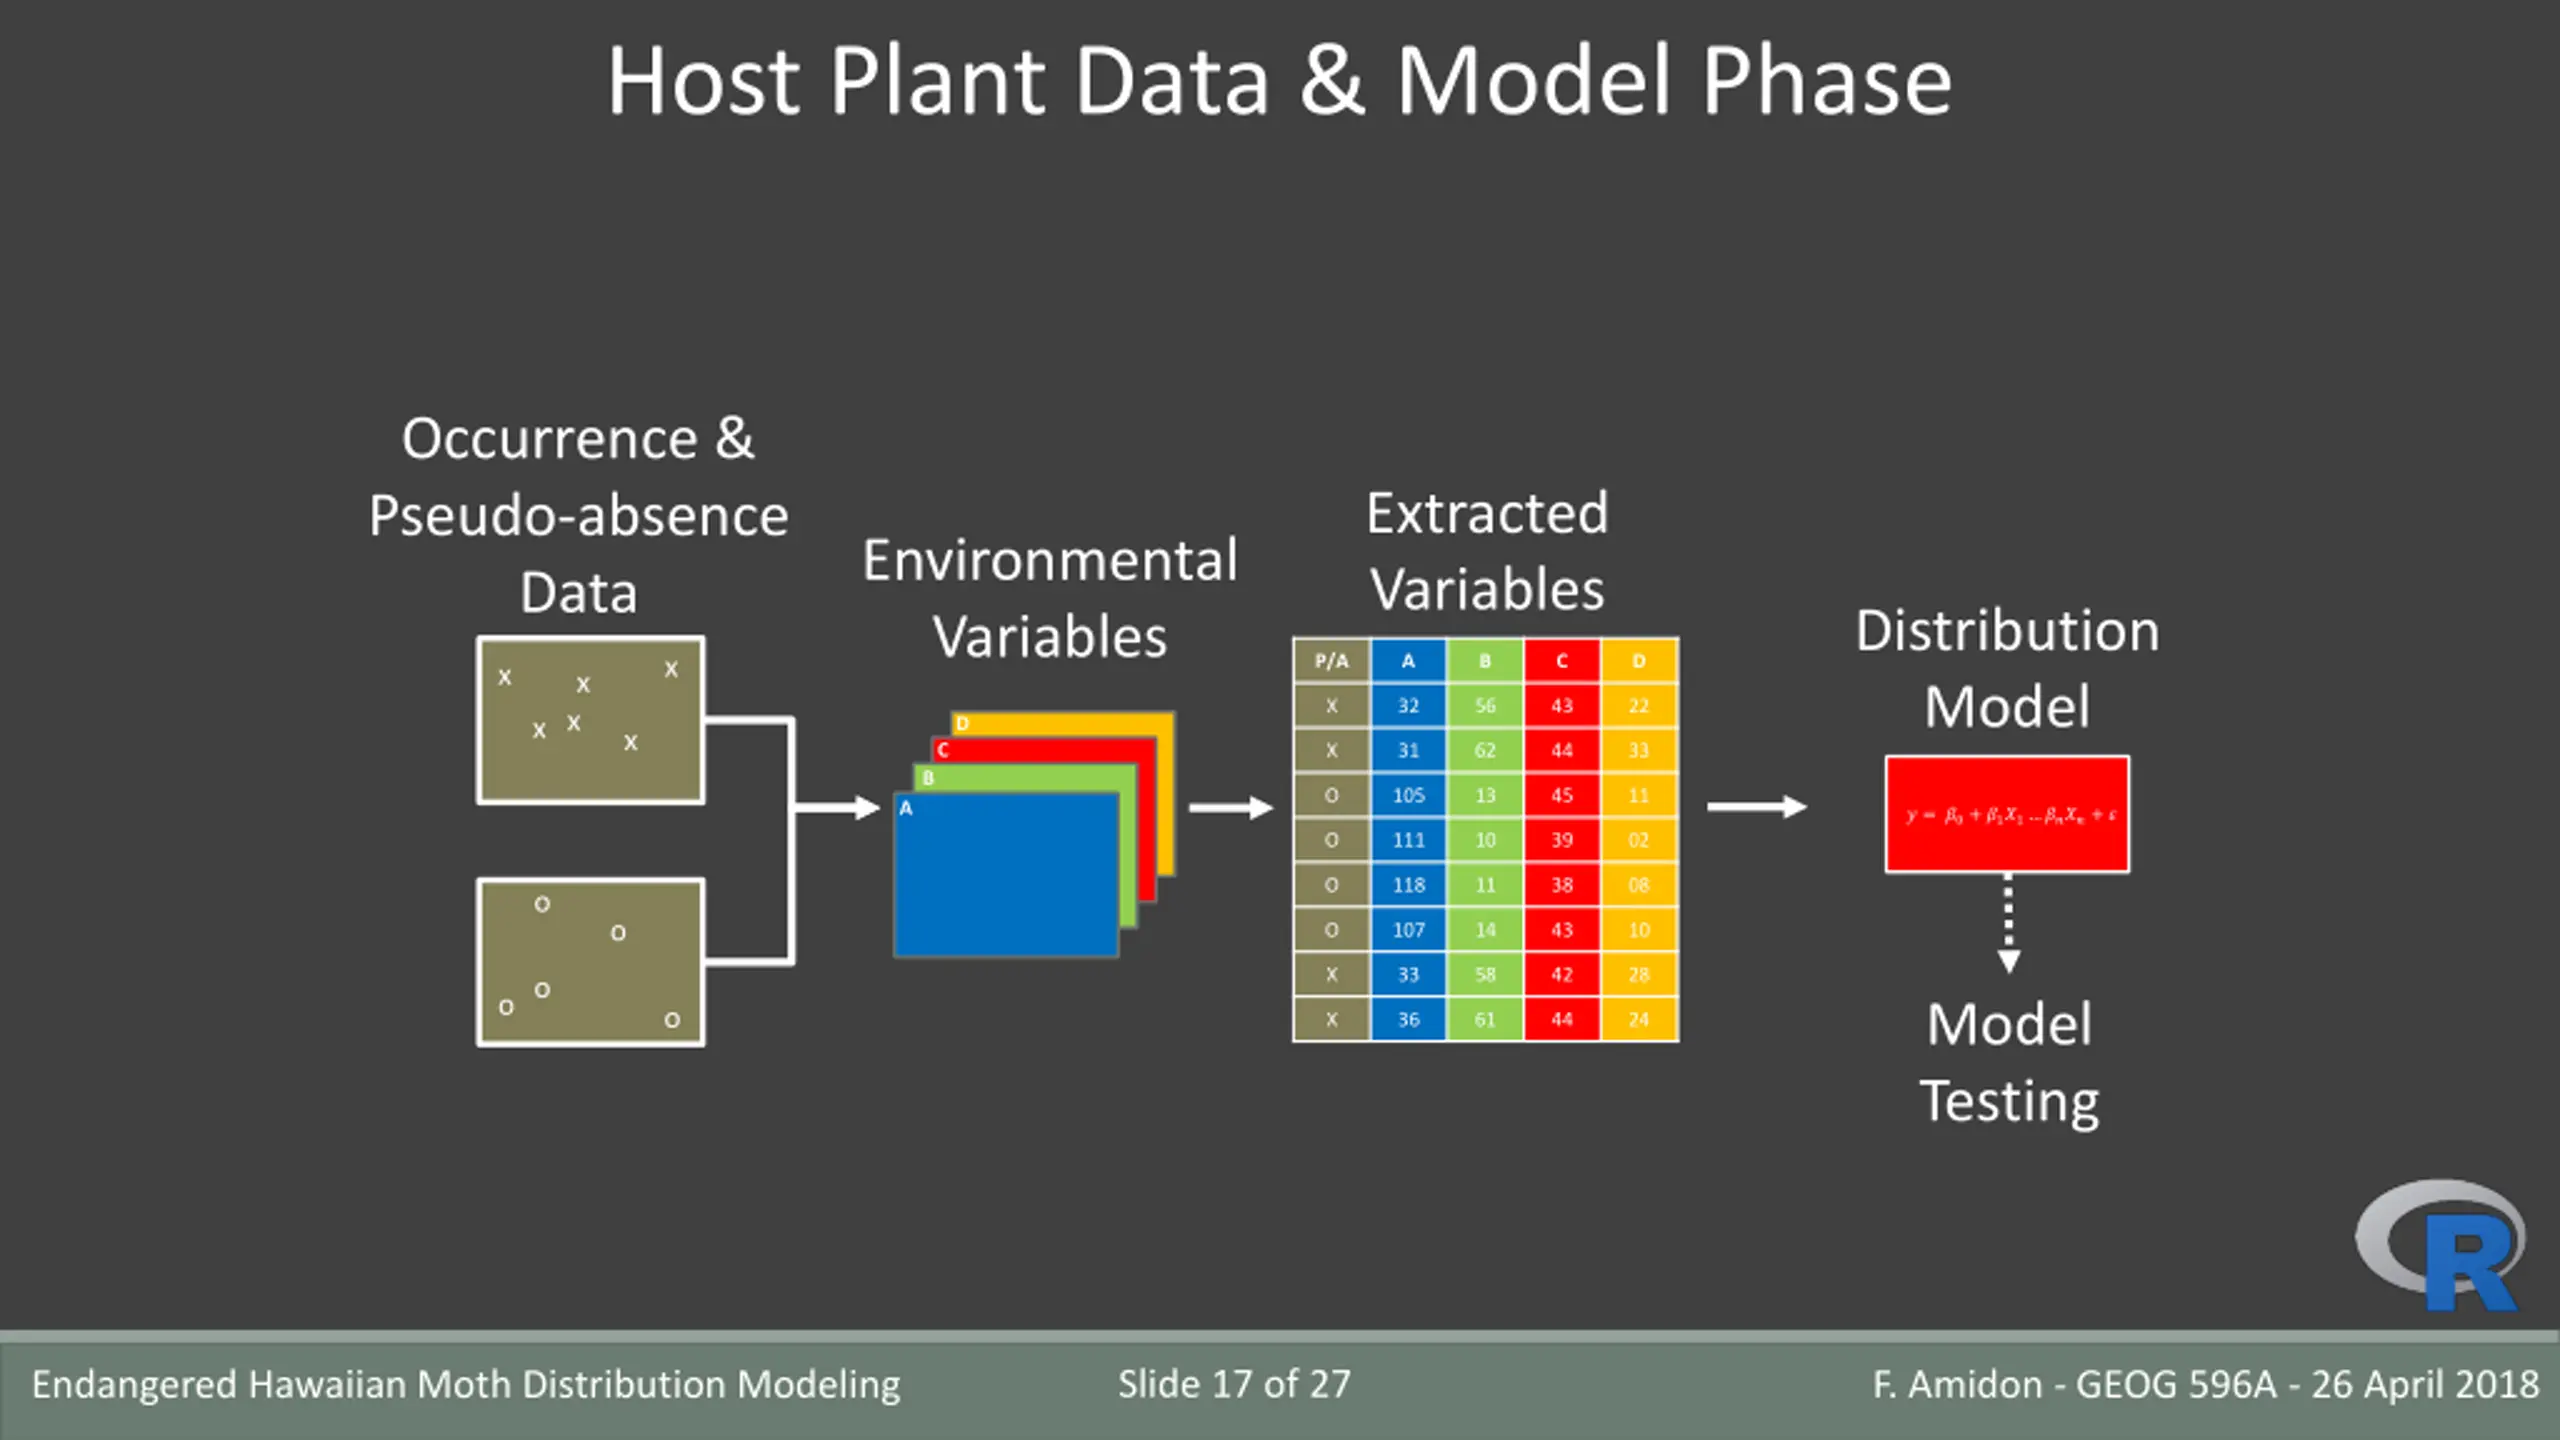Image resolution: width=2560 pixels, height=1440 pixels.
Task: Click table cell with value 39
Action: point(1562,841)
